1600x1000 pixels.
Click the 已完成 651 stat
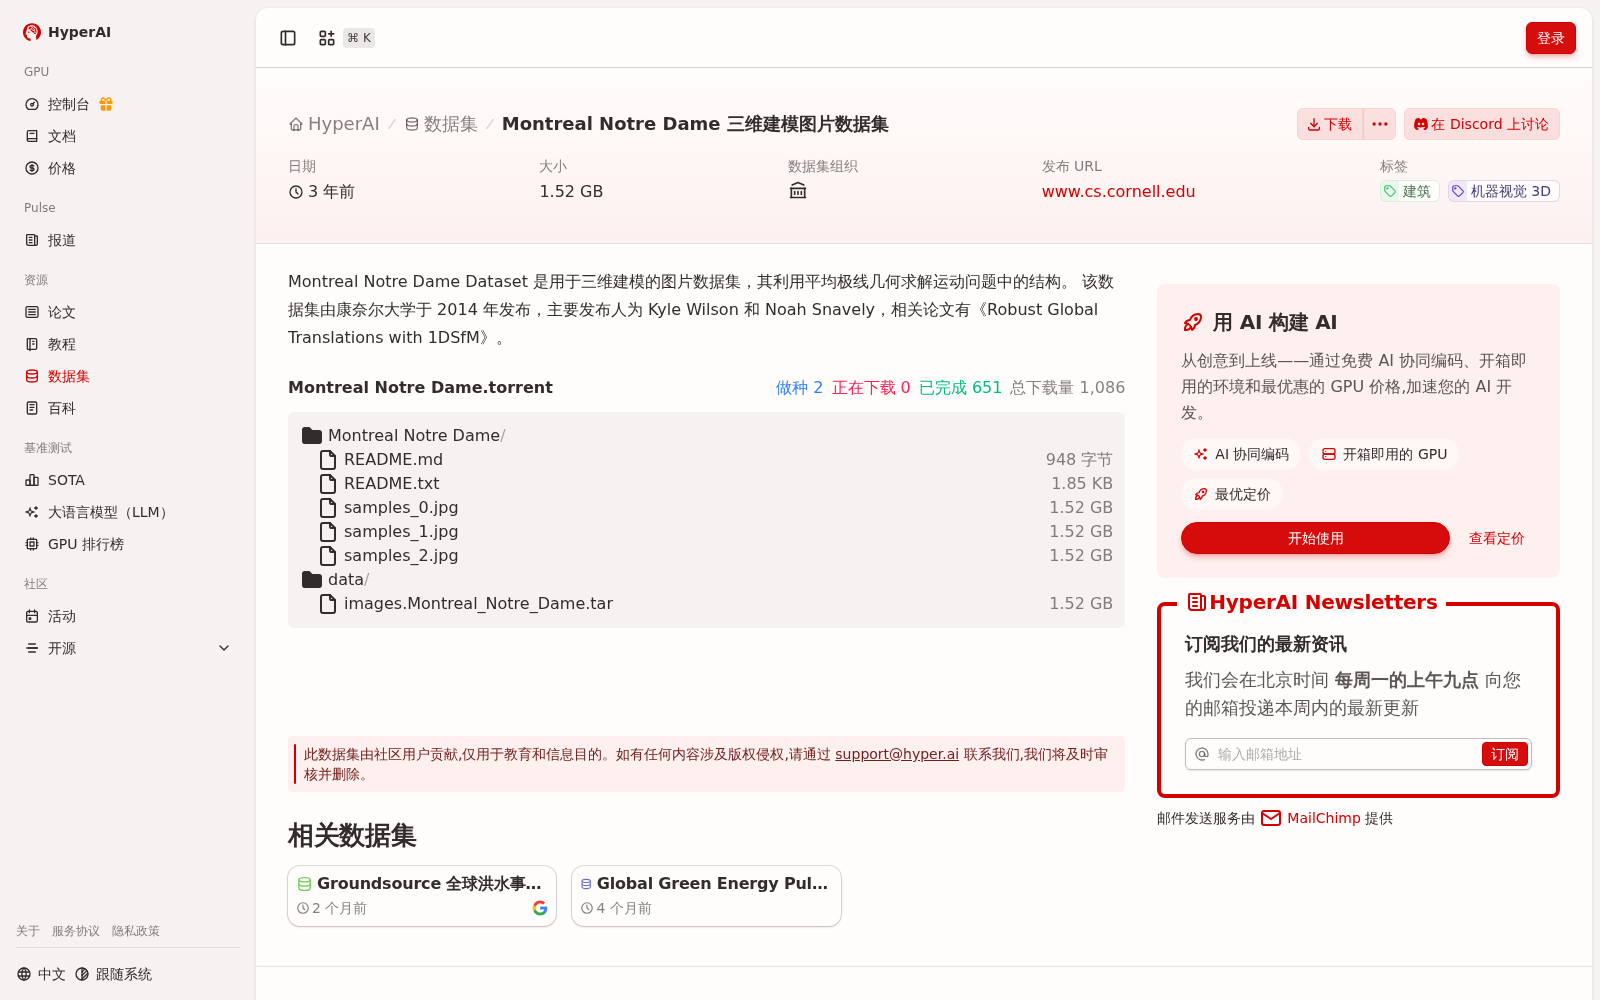[x=960, y=388]
